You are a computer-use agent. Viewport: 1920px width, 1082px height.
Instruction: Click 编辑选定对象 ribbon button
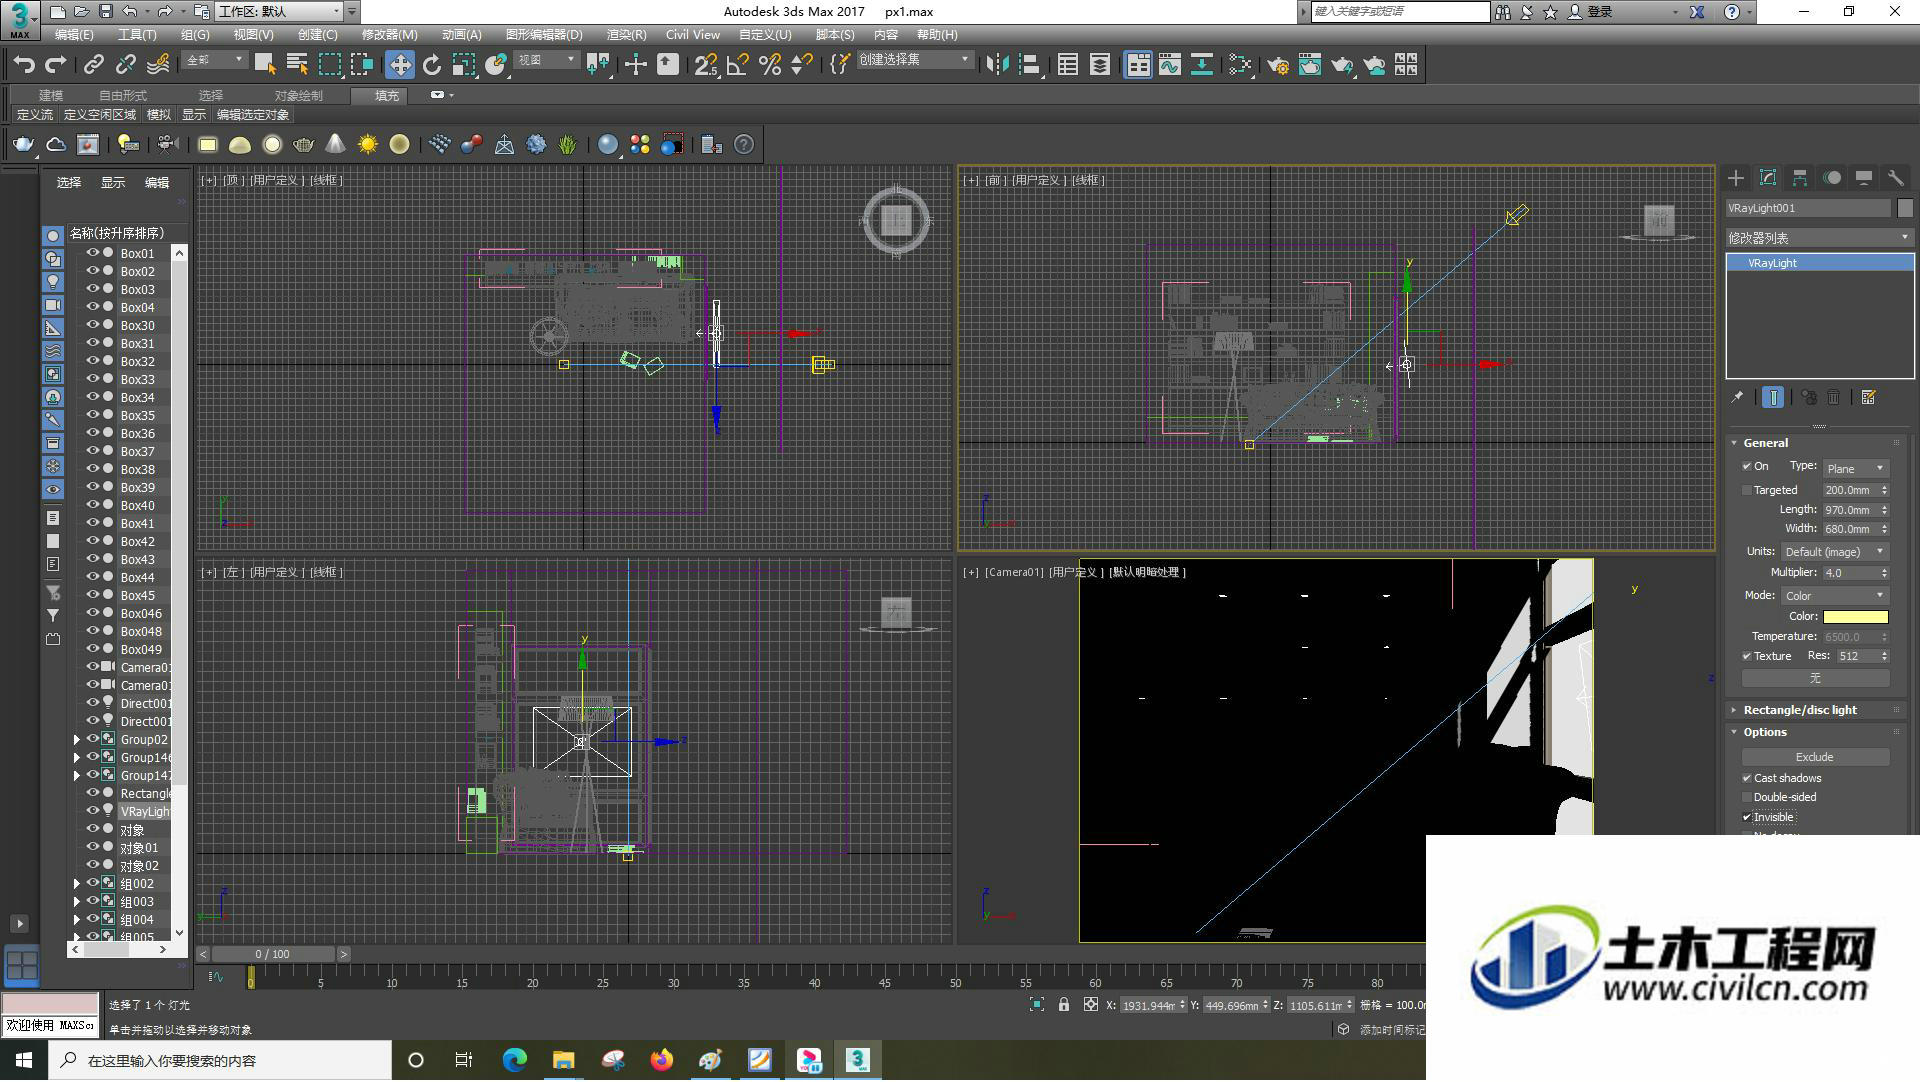tap(253, 115)
